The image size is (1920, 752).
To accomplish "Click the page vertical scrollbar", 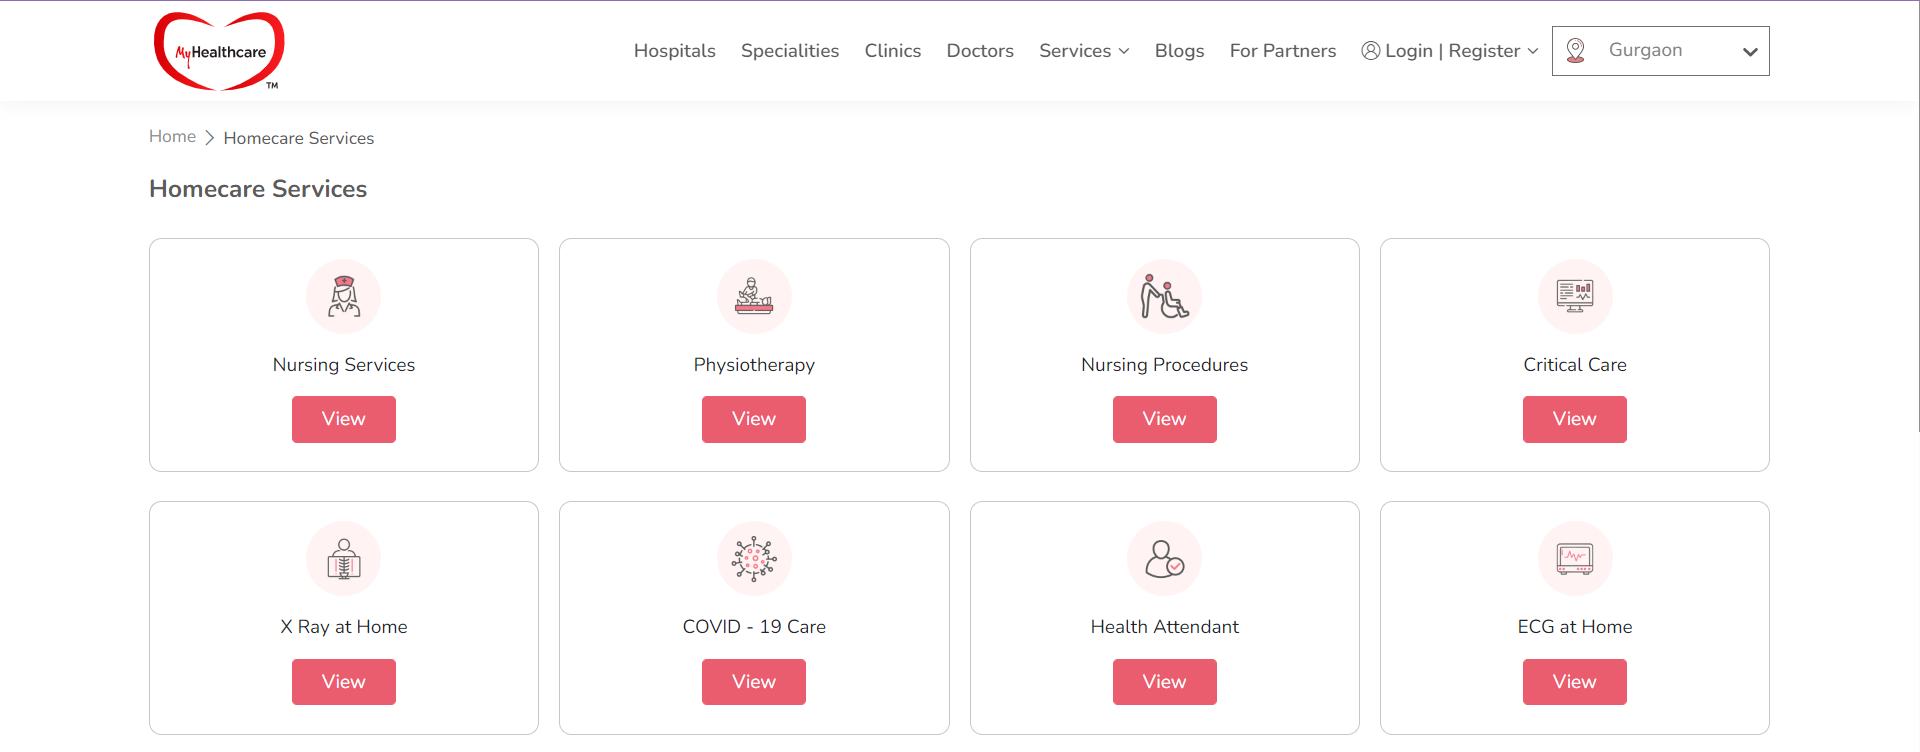I will click(1916, 216).
